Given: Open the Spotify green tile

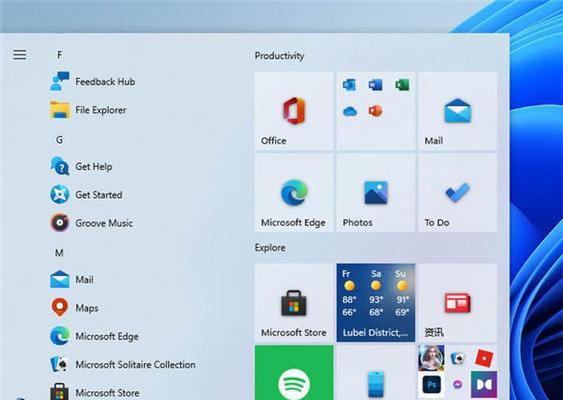Looking at the screenshot, I should (294, 373).
